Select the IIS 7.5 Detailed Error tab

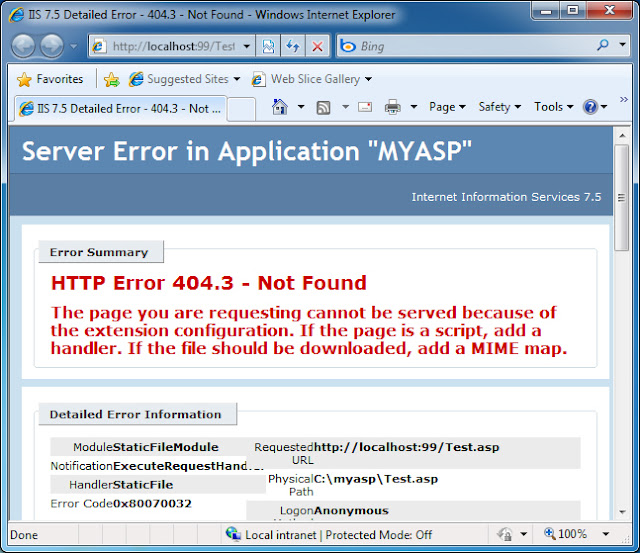pos(121,109)
